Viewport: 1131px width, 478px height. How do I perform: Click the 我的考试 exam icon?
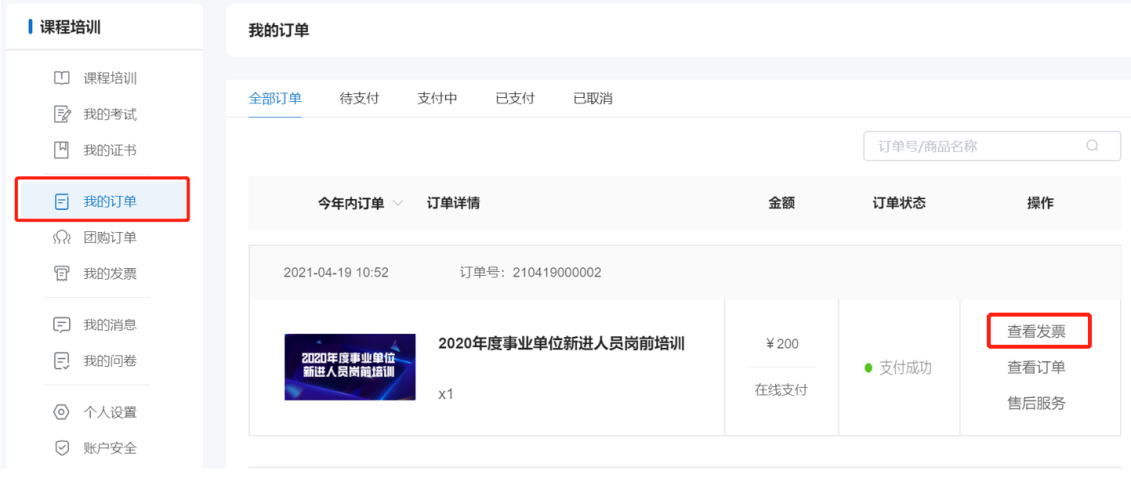tap(61, 114)
